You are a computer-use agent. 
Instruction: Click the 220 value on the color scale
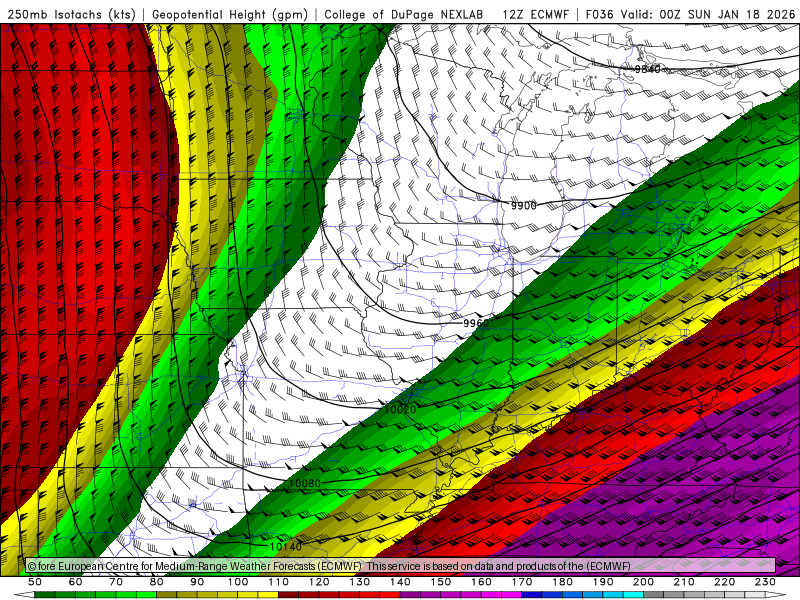724,582
